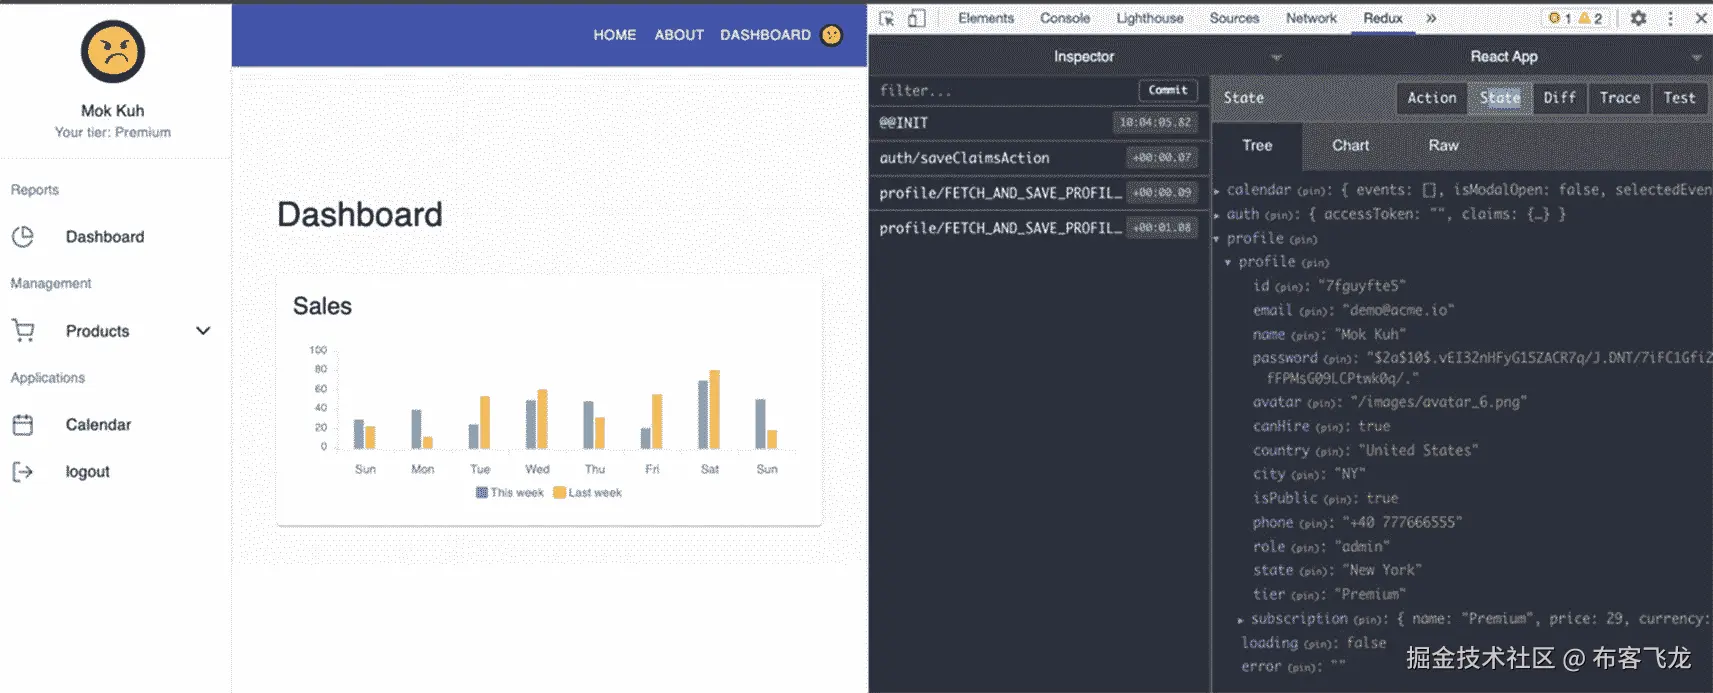Go to HOME in the navbar
The height and width of the screenshot is (693, 1713).
(x=615, y=35)
